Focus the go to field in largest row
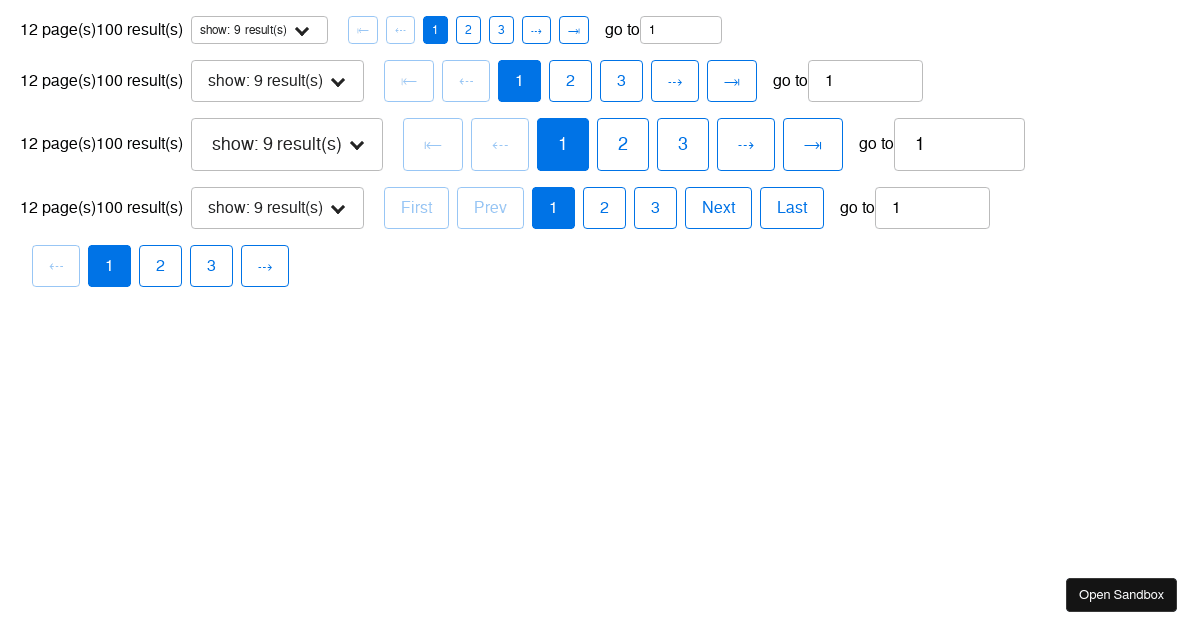The image size is (1200, 630). pos(959,144)
